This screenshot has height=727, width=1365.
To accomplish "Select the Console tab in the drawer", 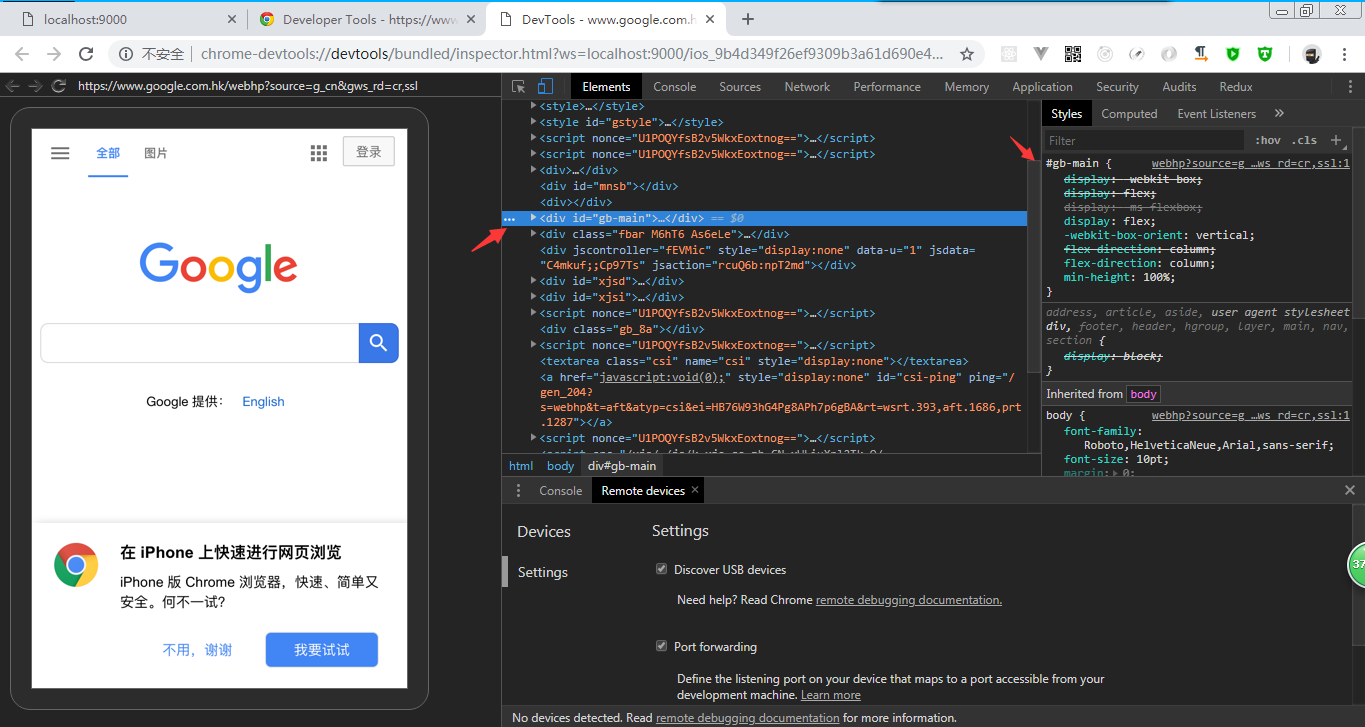I will pos(560,491).
